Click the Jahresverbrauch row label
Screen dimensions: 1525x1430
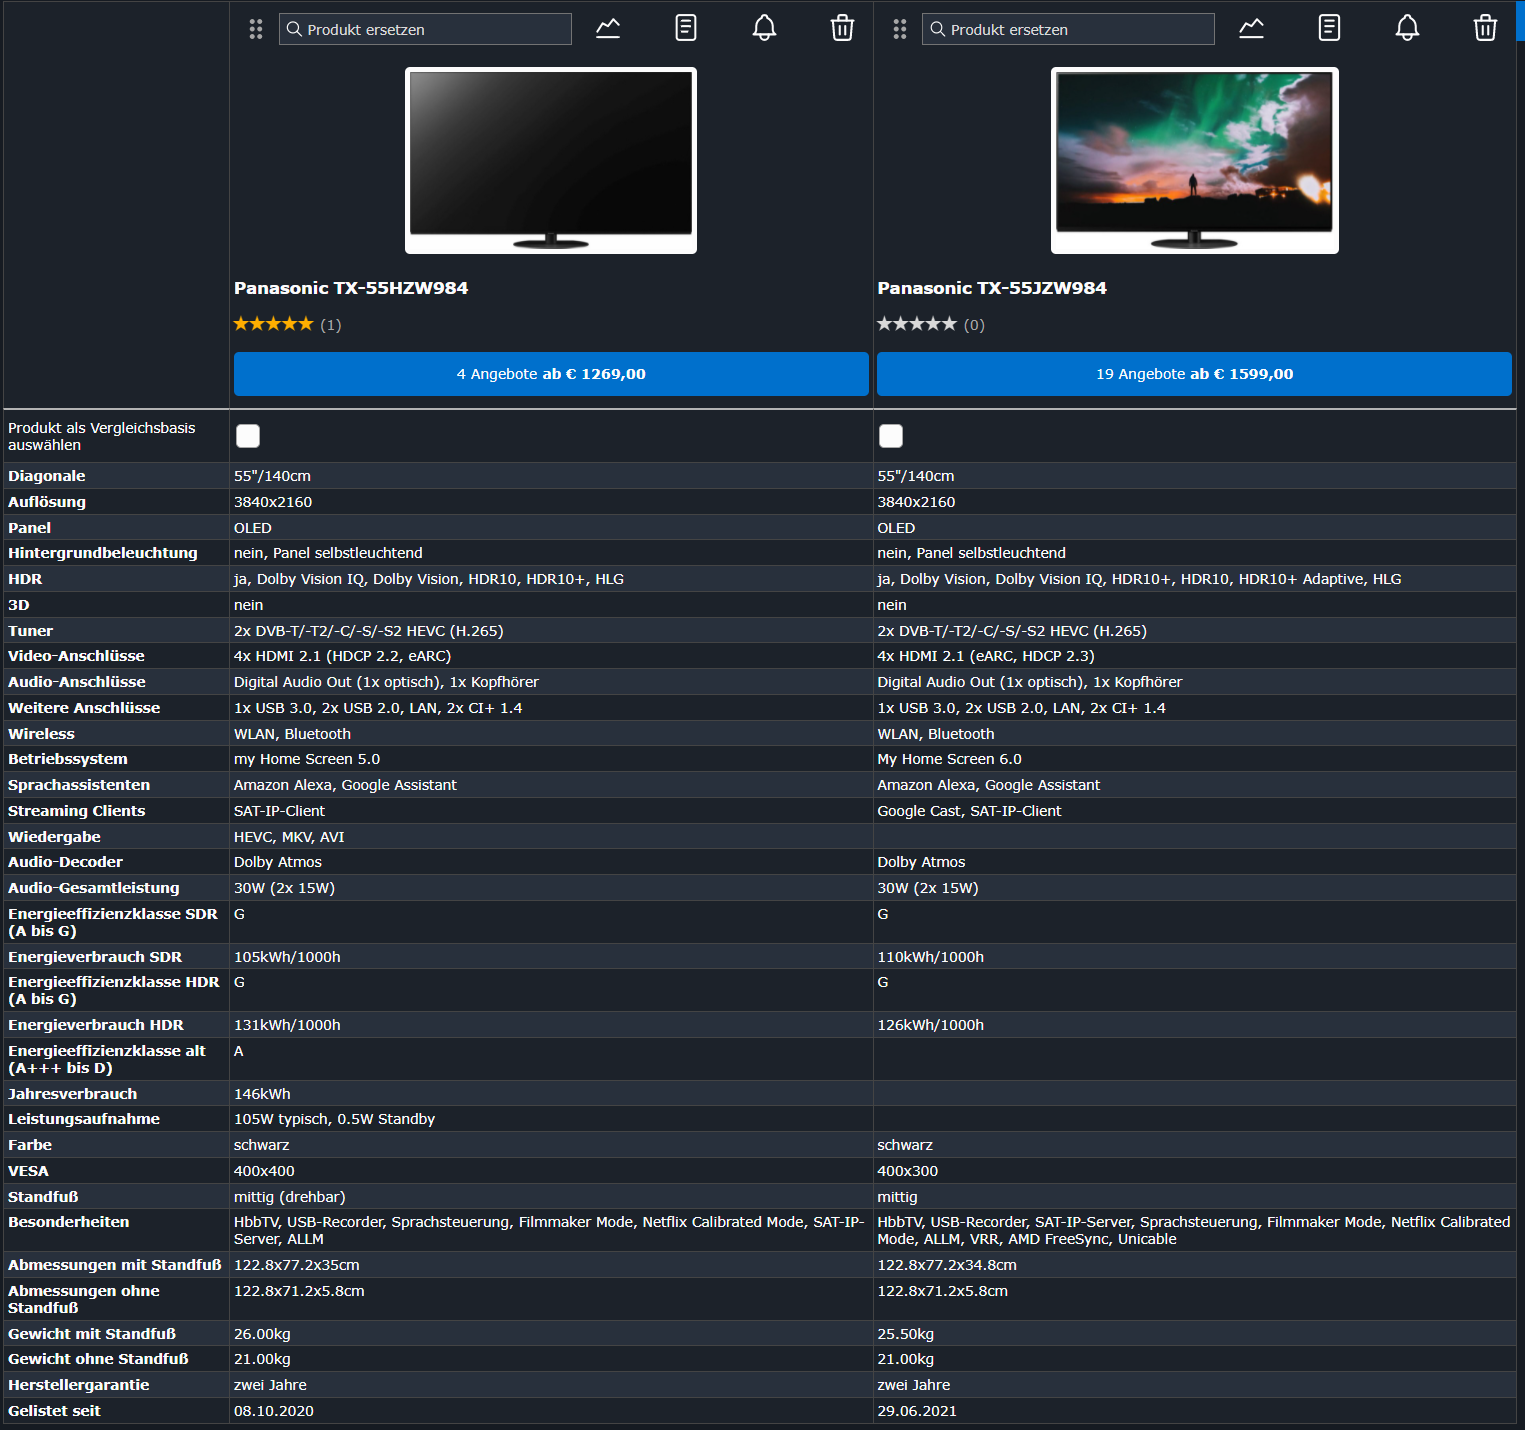pos(73,1094)
